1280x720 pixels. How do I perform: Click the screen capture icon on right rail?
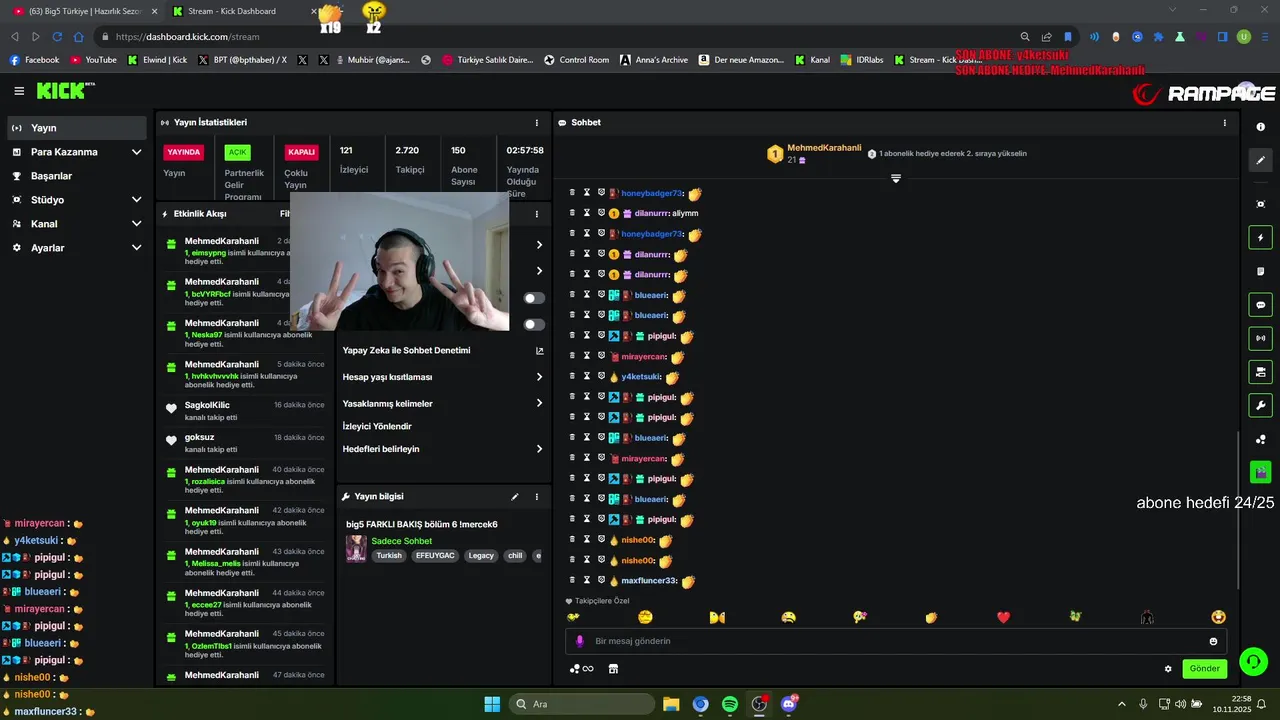(1260, 204)
